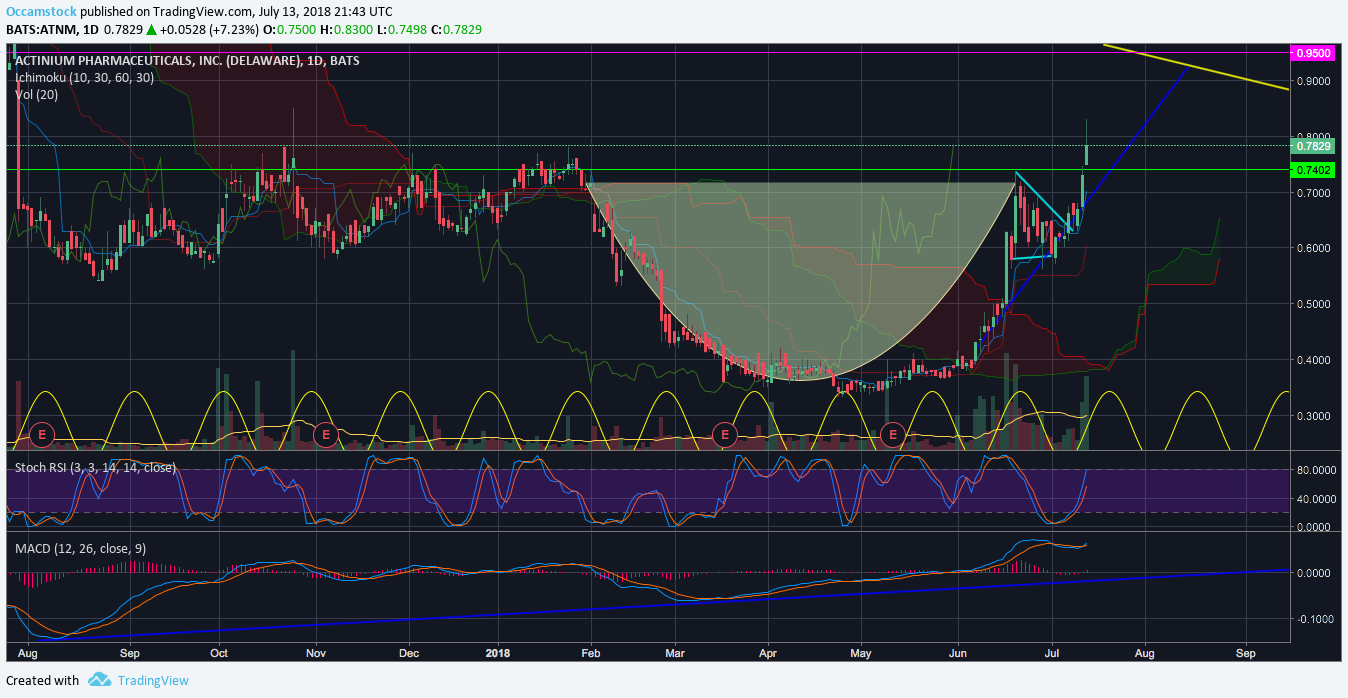Click the +0.0528 (+7.23%) change value
The width and height of the screenshot is (1348, 698).
click(208, 29)
